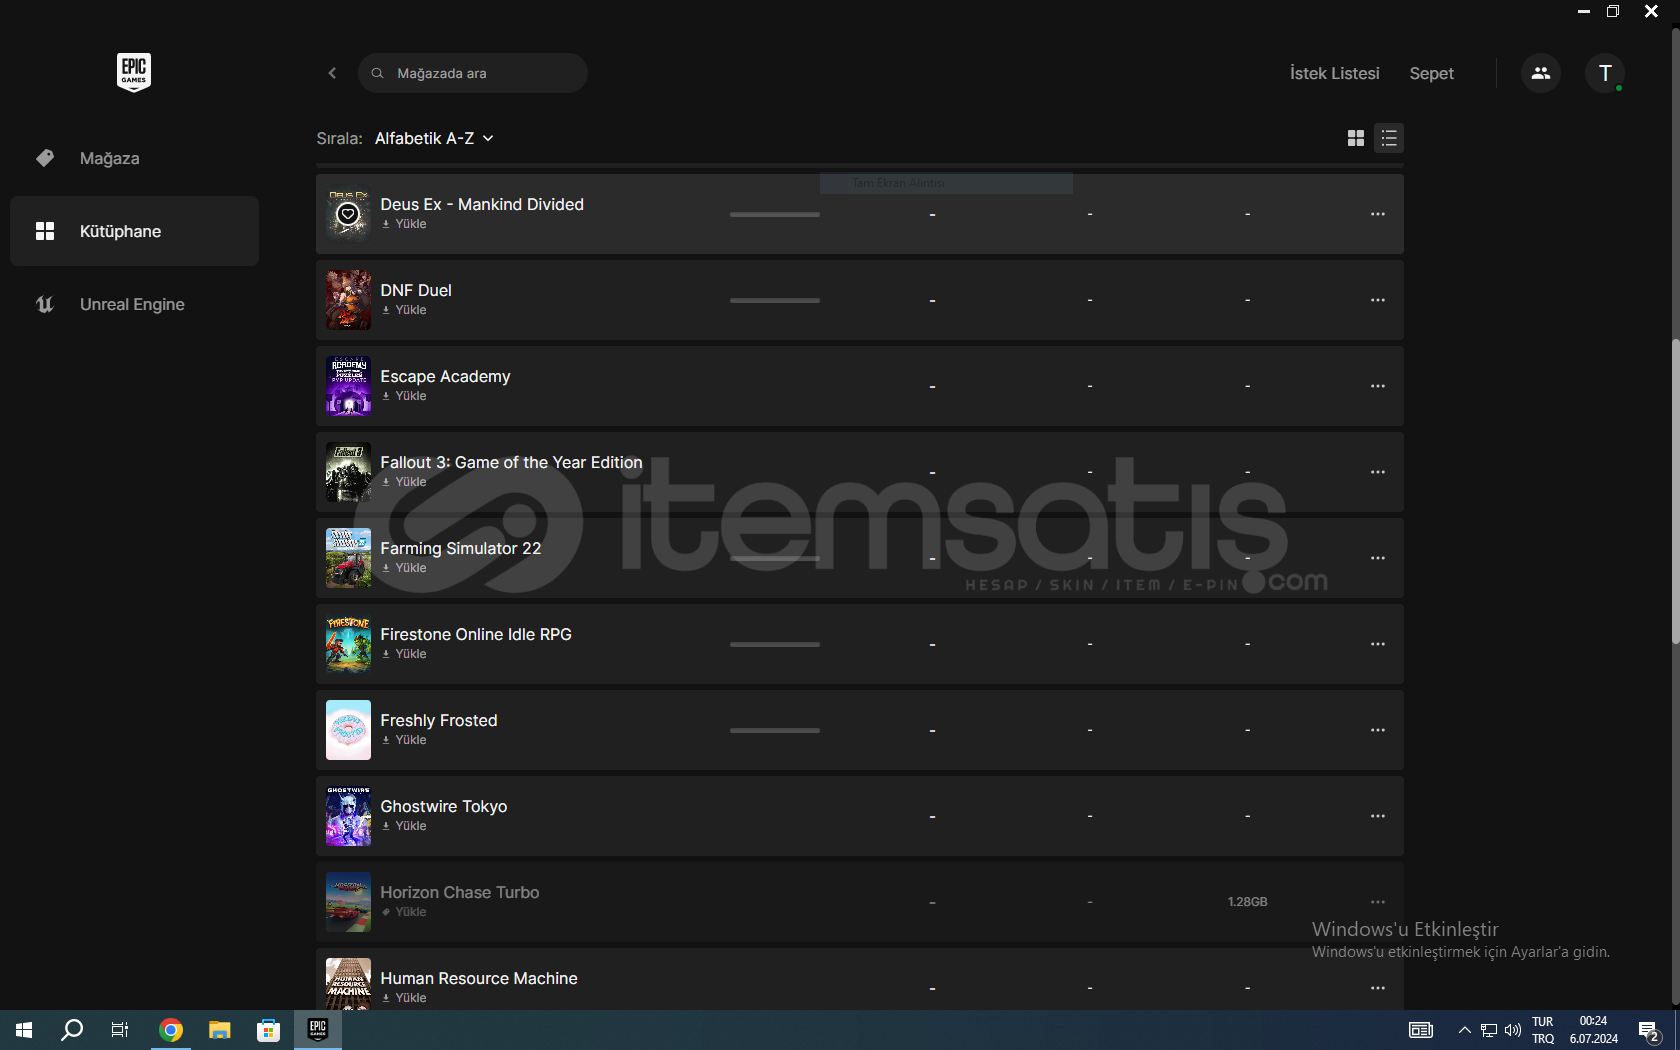
Task: Click Yükle under Escape Academy
Action: coord(404,396)
